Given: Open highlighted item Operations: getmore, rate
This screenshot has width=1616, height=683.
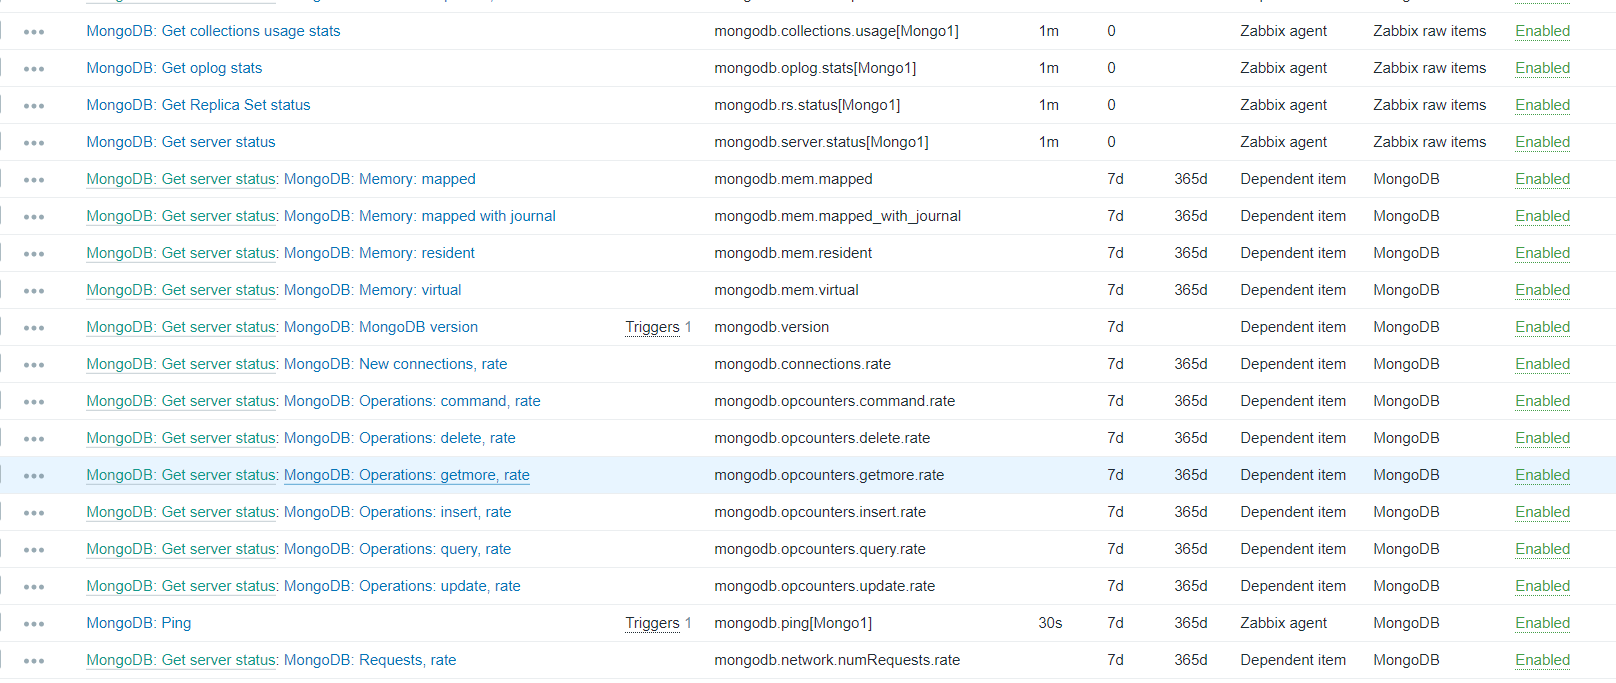Looking at the screenshot, I should click(x=407, y=475).
